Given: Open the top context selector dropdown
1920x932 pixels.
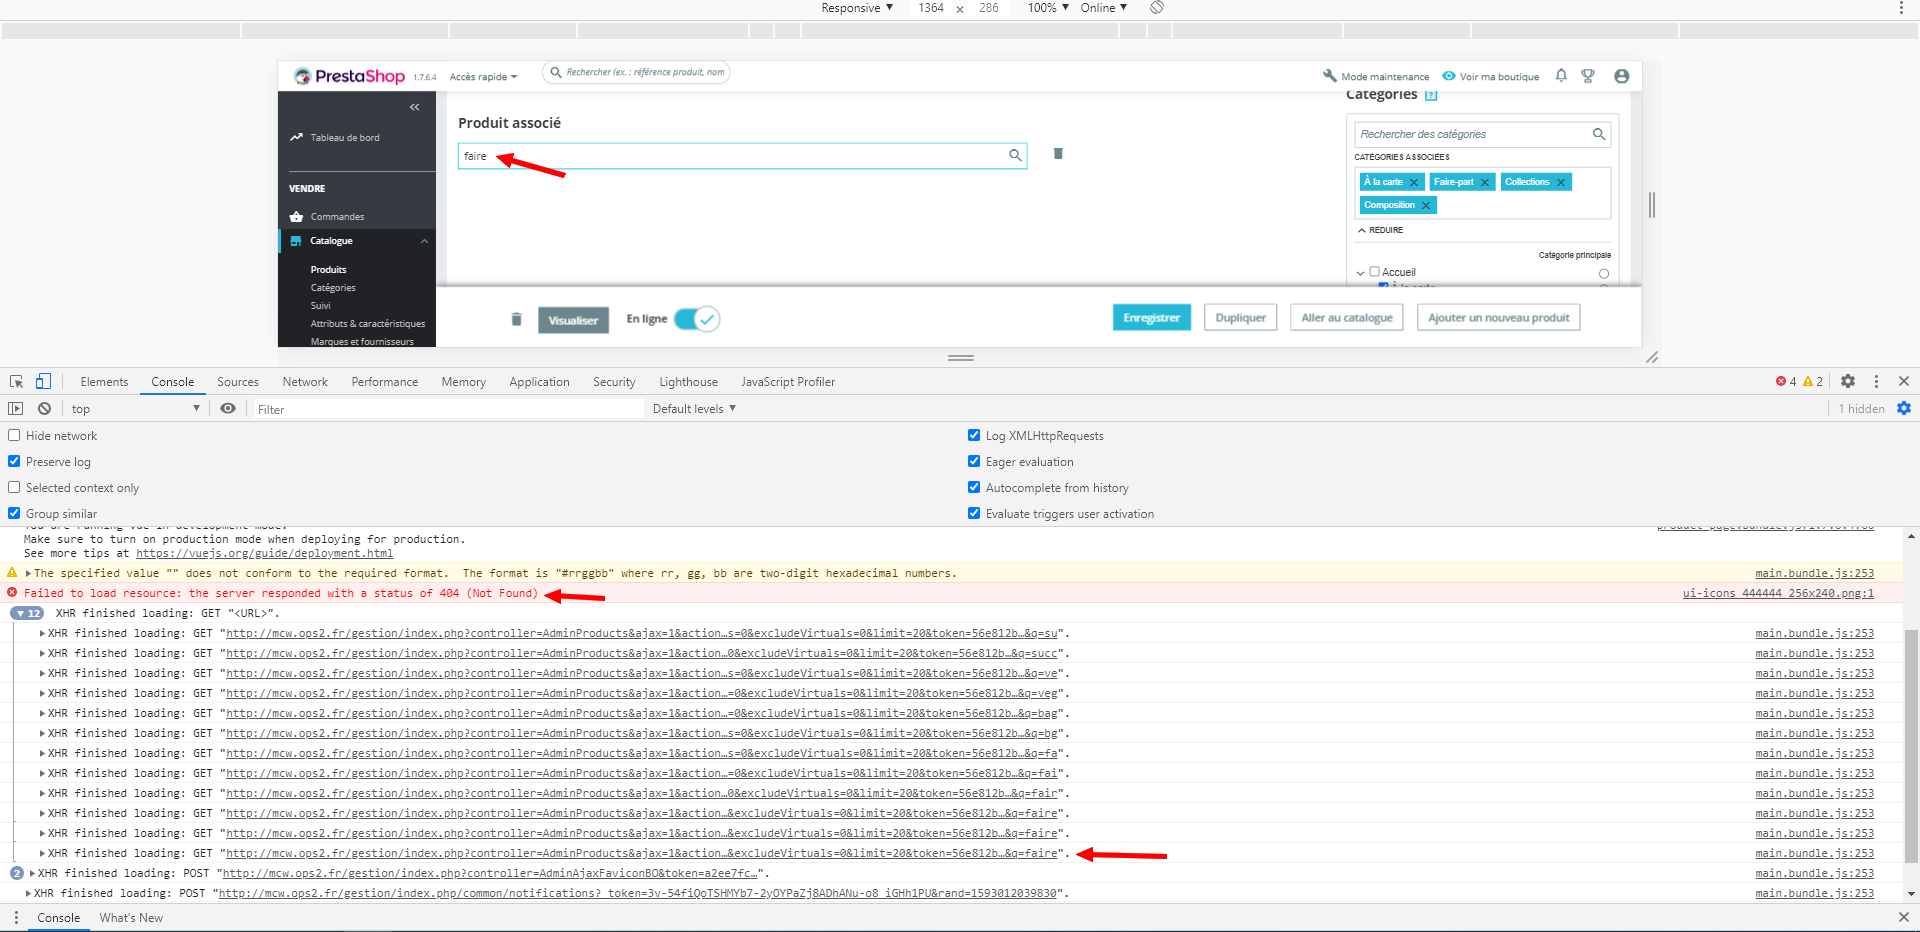Looking at the screenshot, I should click(x=135, y=408).
